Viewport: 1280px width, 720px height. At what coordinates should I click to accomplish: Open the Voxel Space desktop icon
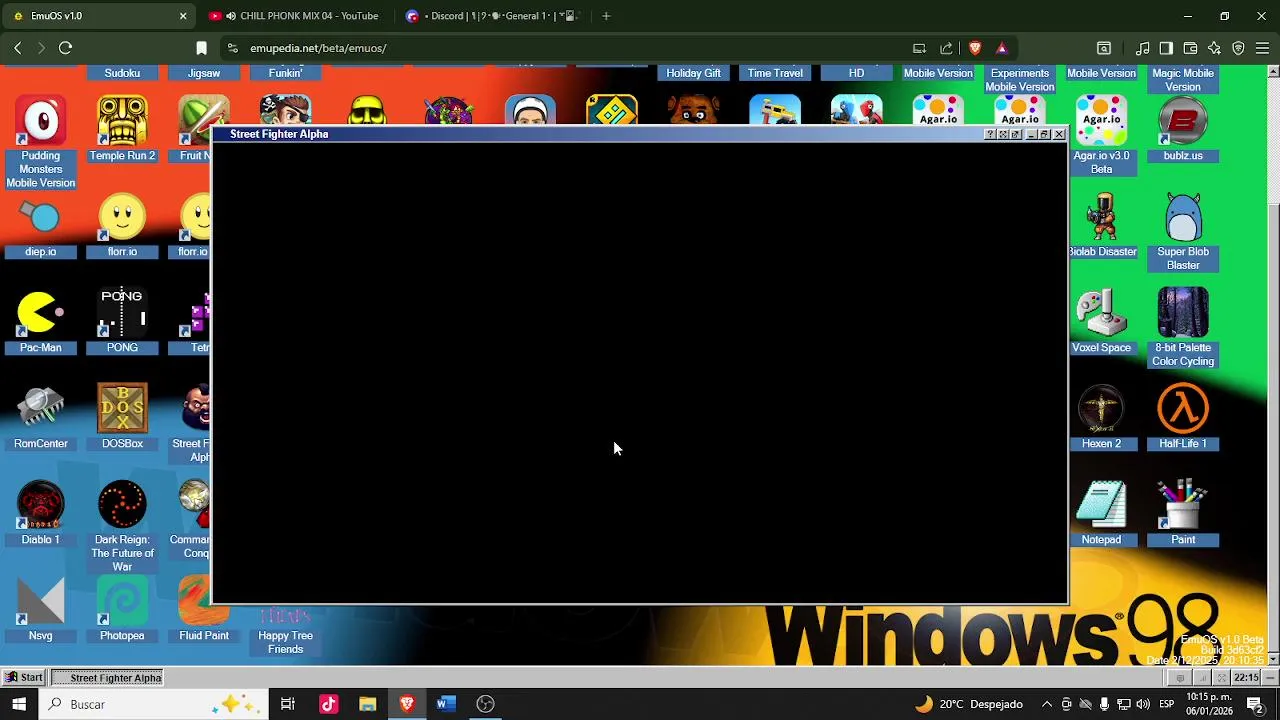coord(1101,322)
